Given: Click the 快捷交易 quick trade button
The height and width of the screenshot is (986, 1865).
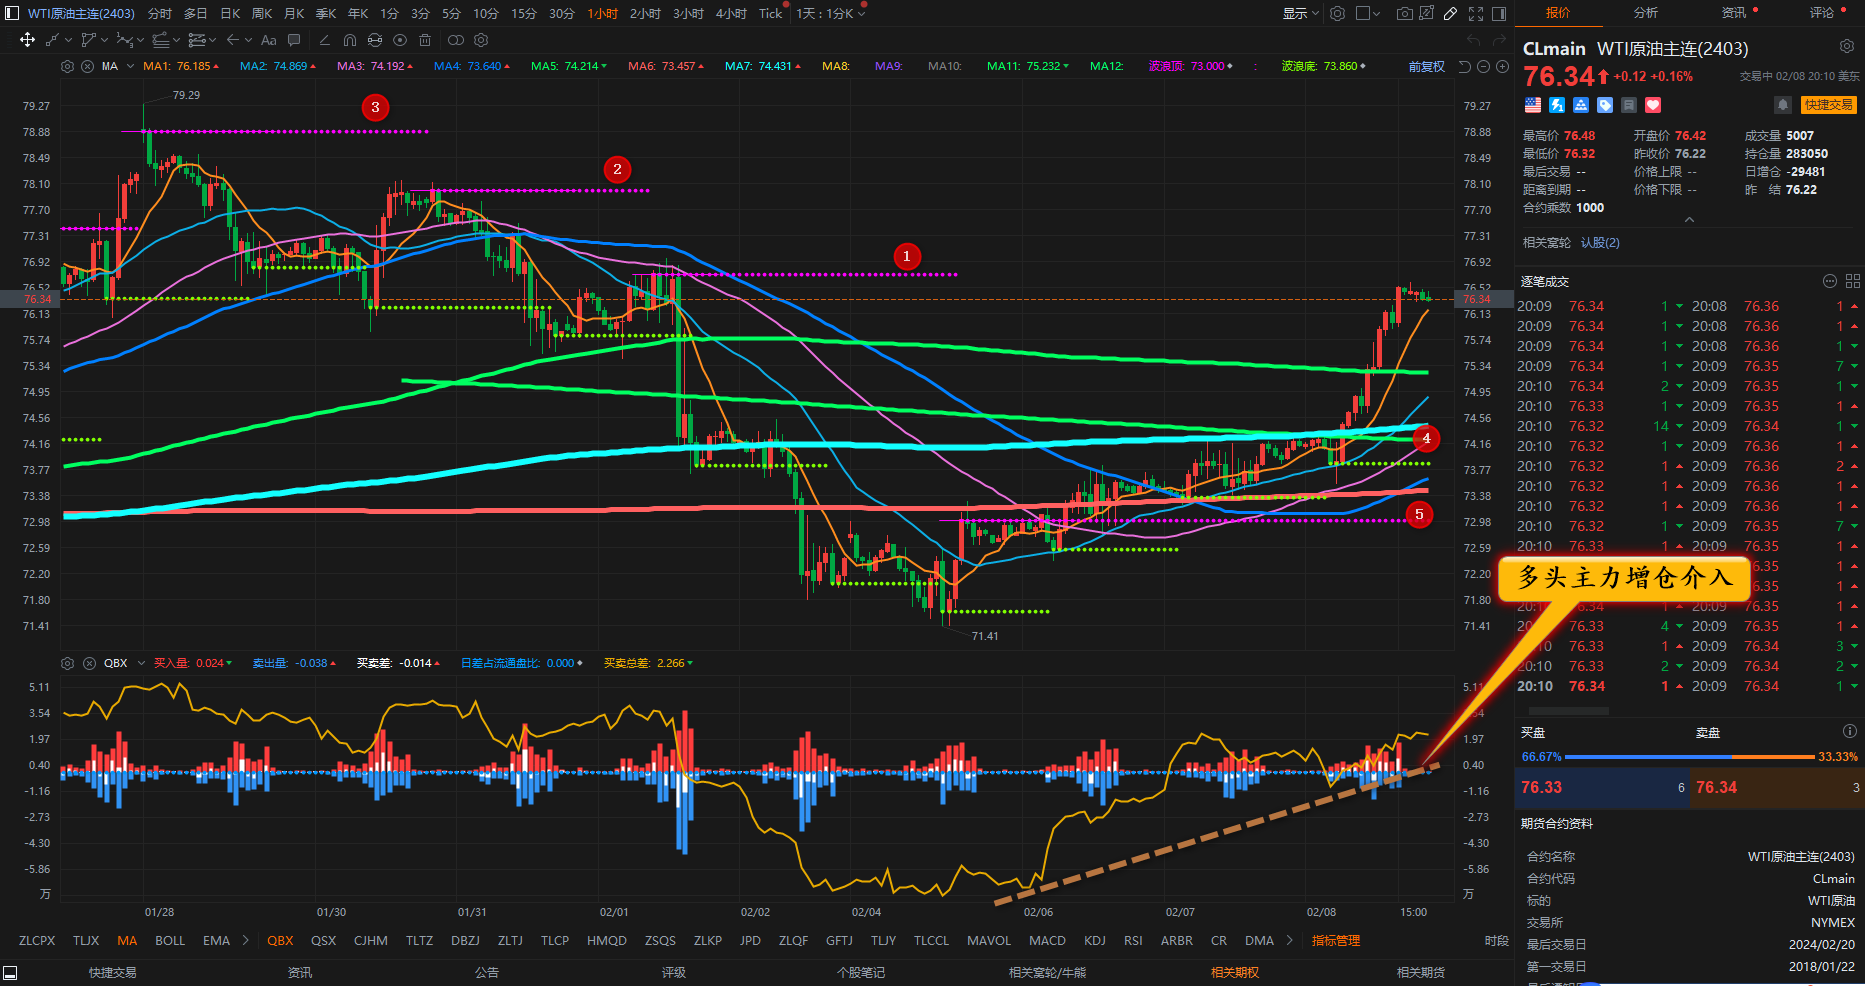Looking at the screenshot, I should (x=1828, y=105).
